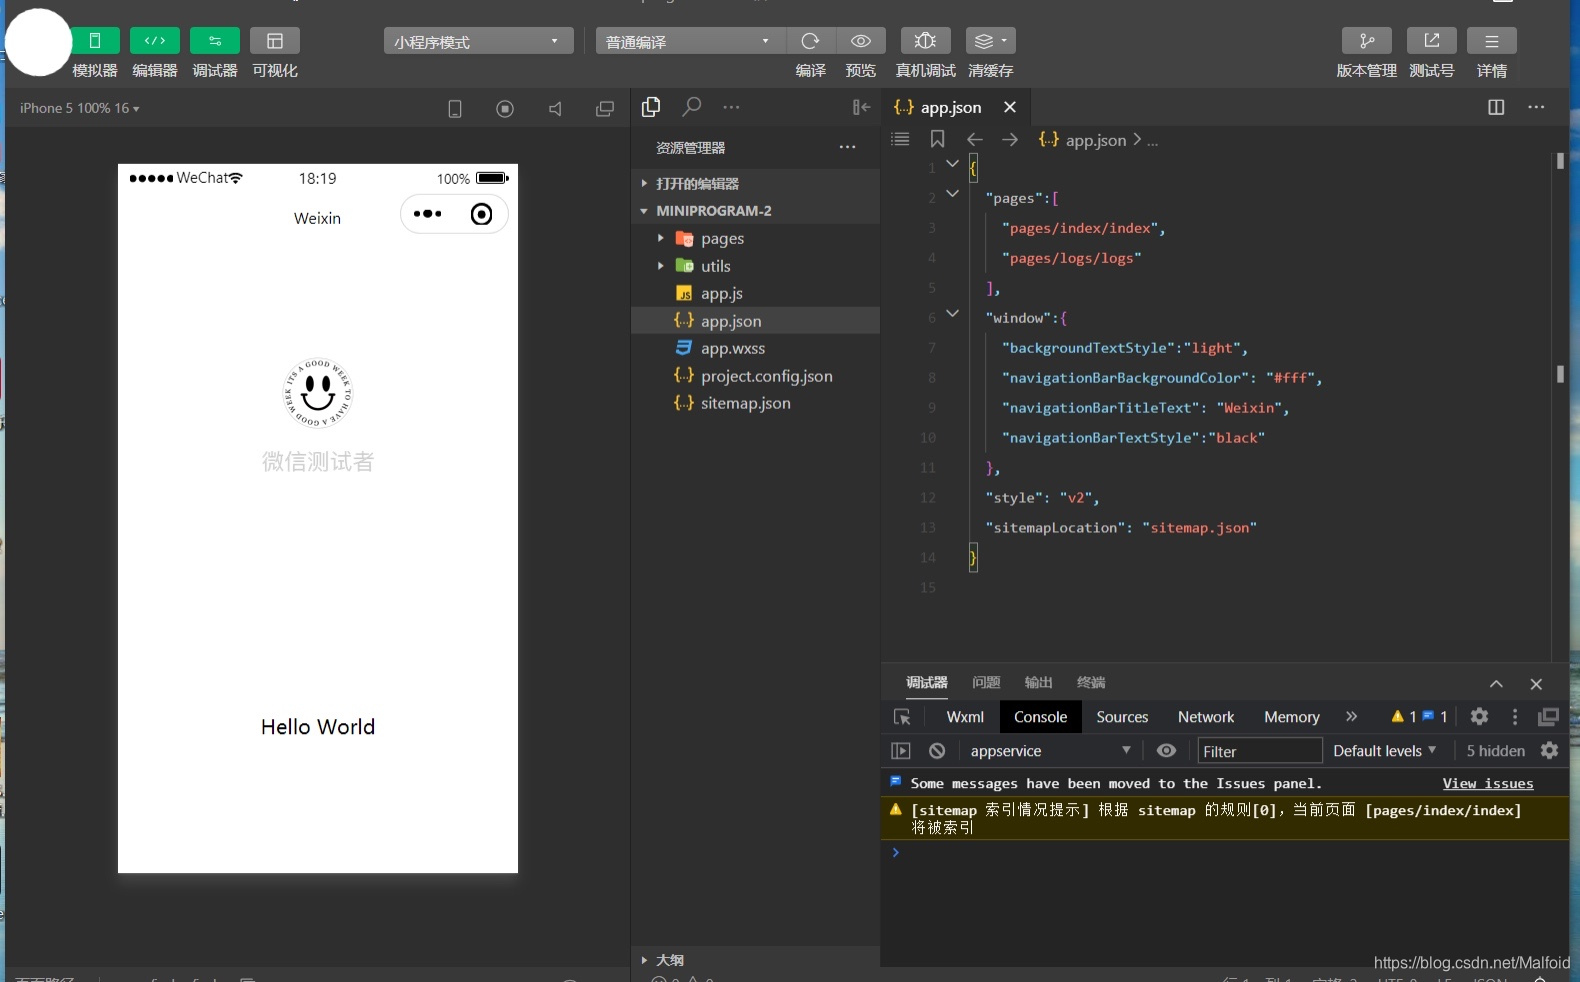This screenshot has height=982, width=1580.
Task: Toggle console sidebar
Action: point(901,751)
